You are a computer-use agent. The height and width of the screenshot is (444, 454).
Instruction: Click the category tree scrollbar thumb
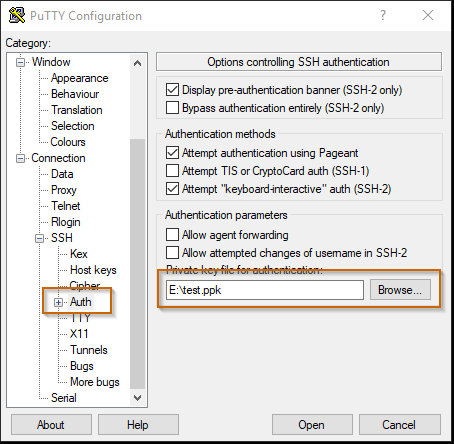click(x=137, y=263)
